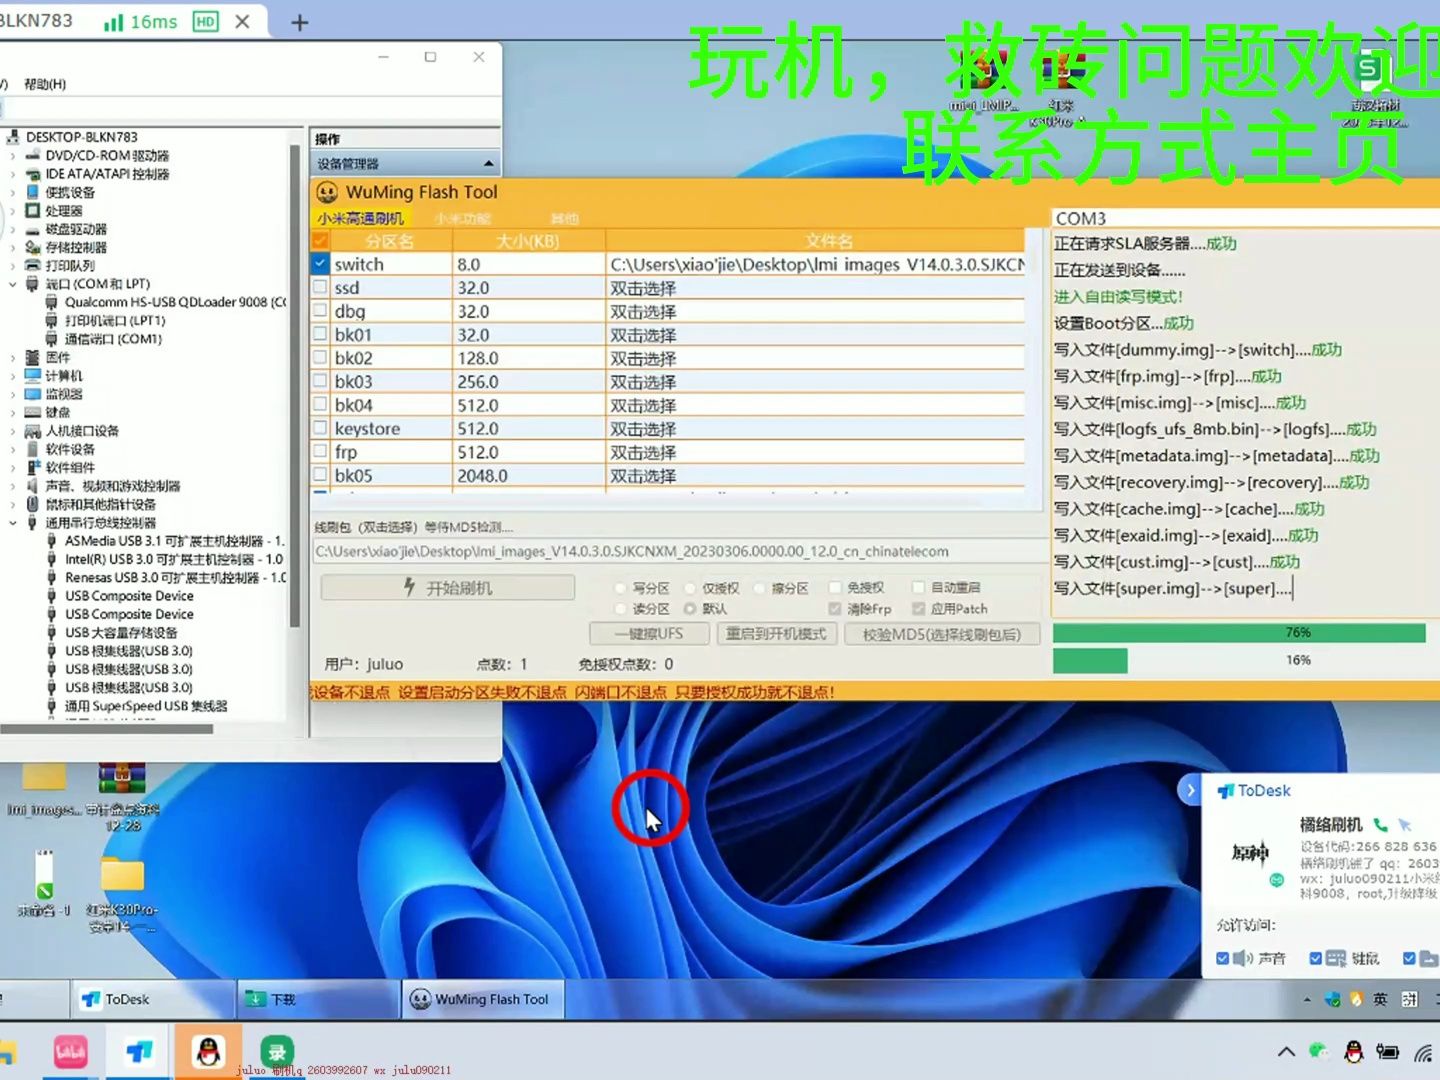1440x1080 pixels.
Task: Click the 一键擦UFS button
Action: (649, 634)
